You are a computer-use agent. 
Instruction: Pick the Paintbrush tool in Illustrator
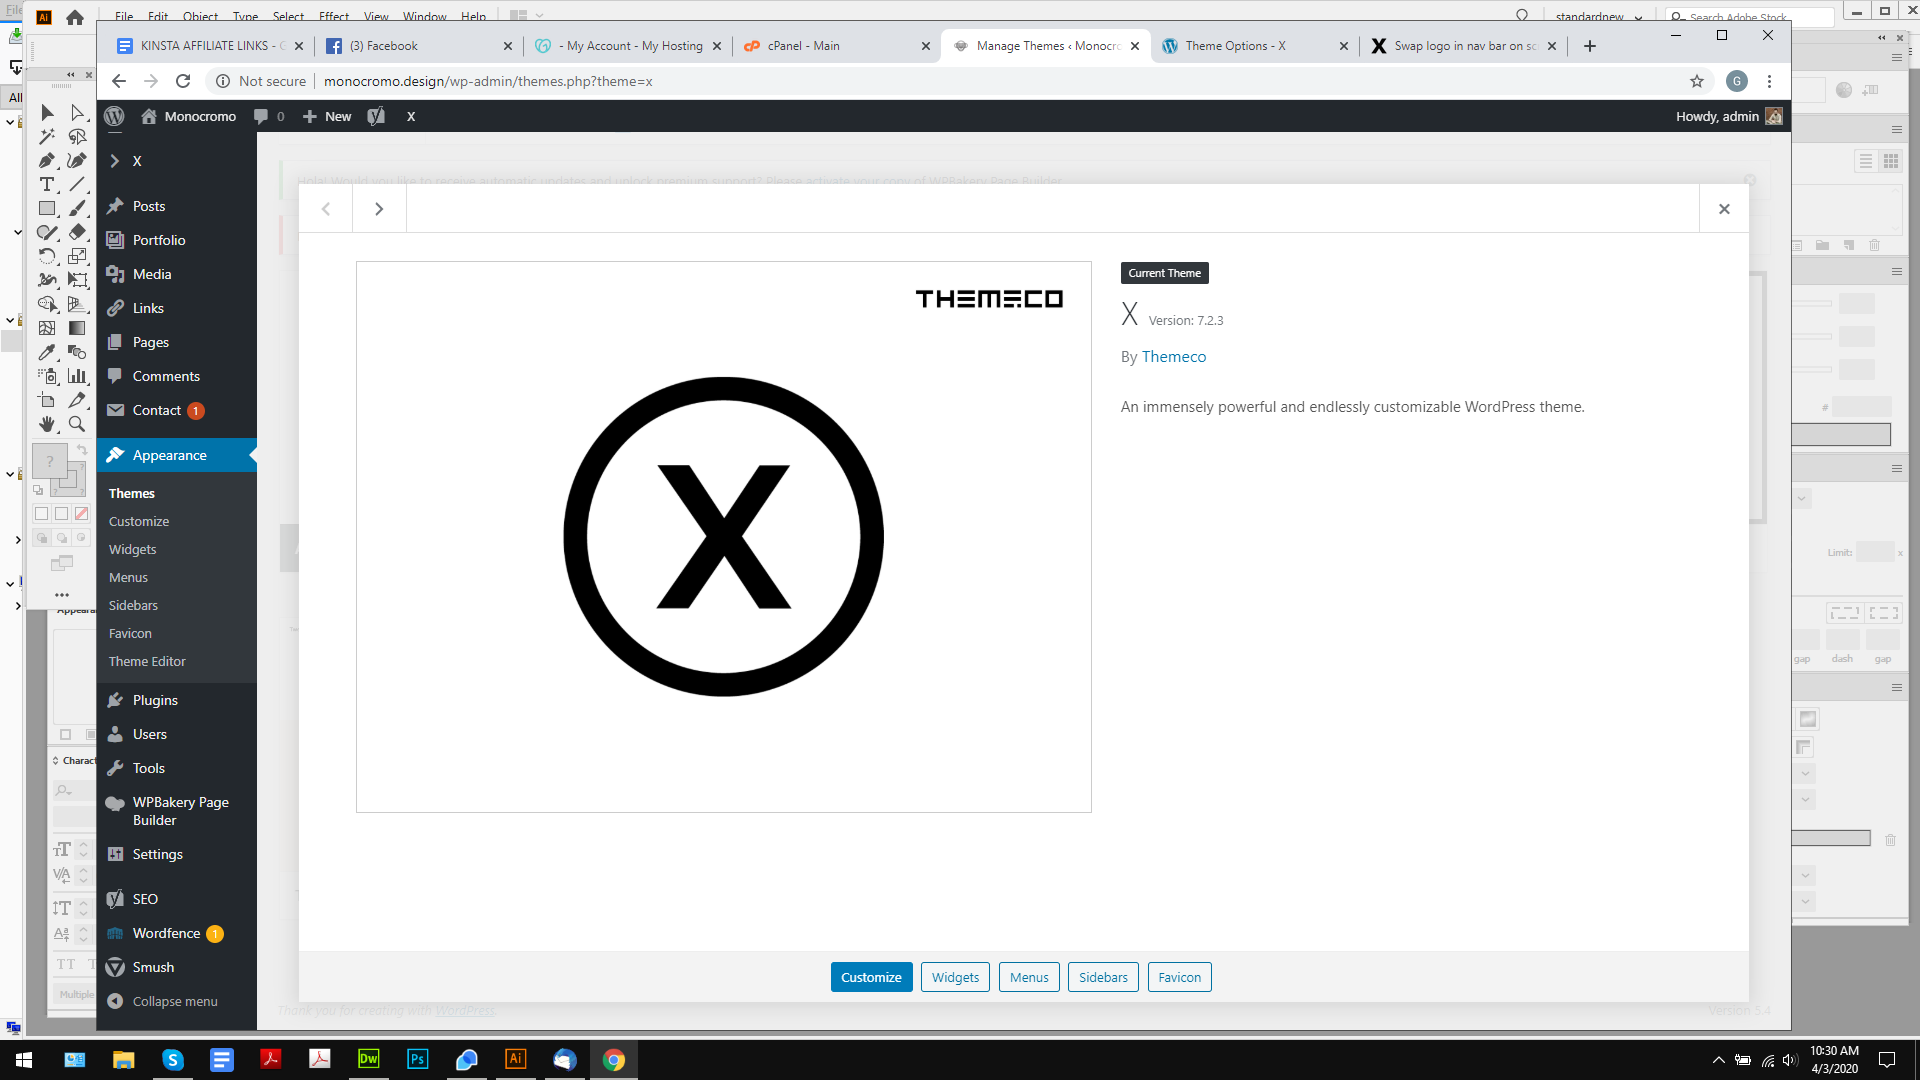point(77,208)
